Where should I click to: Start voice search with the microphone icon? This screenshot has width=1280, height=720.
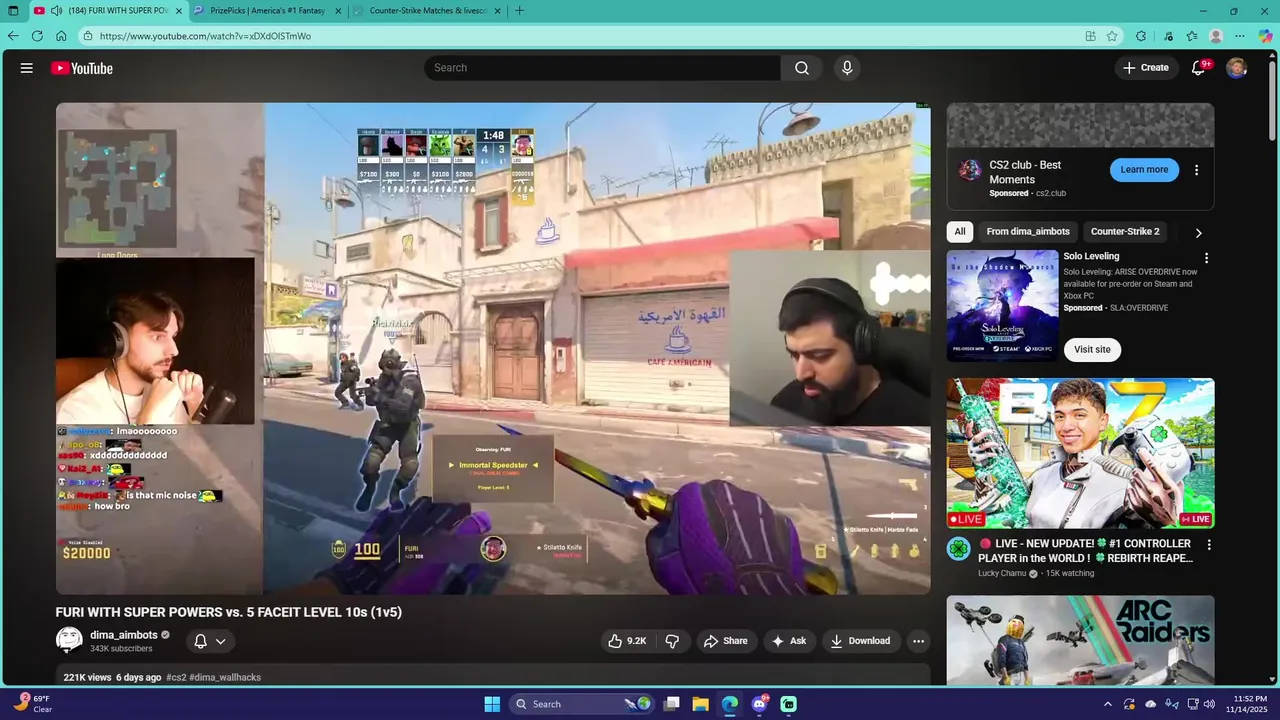pos(847,68)
